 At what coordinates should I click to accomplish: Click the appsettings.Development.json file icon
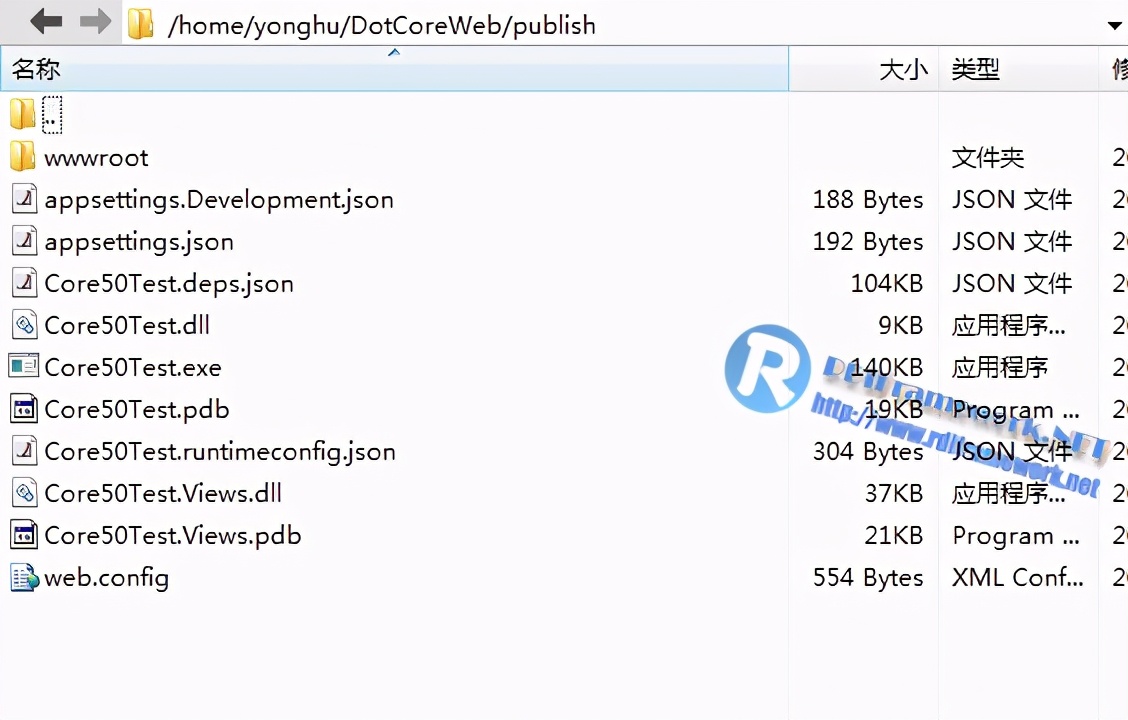click(x=24, y=199)
